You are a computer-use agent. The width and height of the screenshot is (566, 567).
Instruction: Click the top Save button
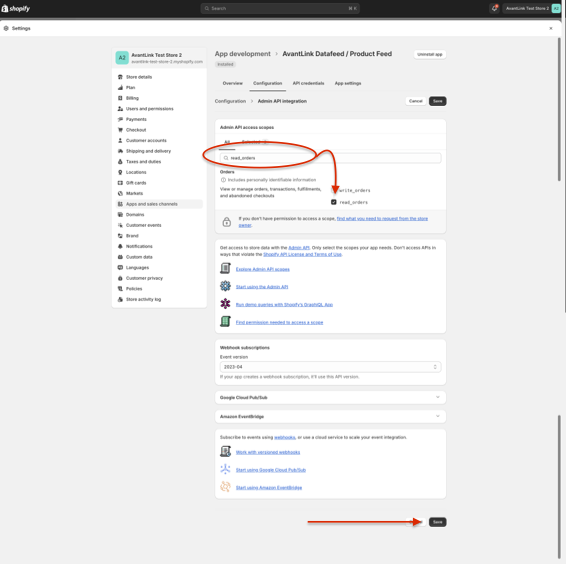438,101
